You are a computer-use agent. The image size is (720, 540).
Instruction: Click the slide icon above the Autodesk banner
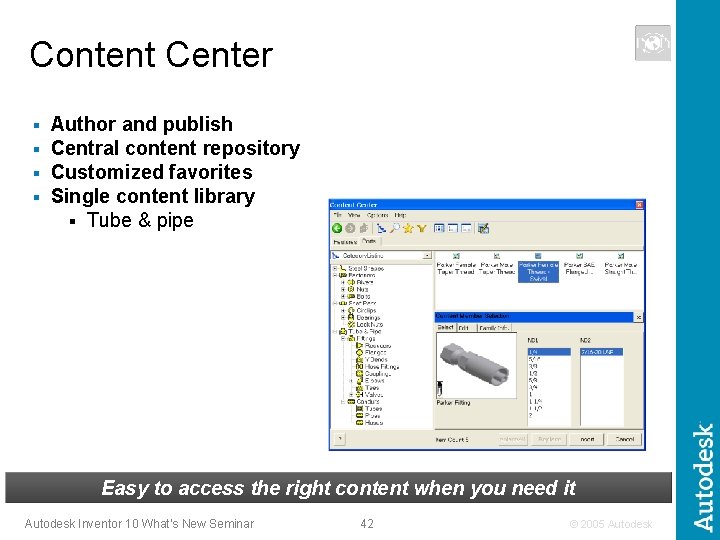[x=652, y=43]
